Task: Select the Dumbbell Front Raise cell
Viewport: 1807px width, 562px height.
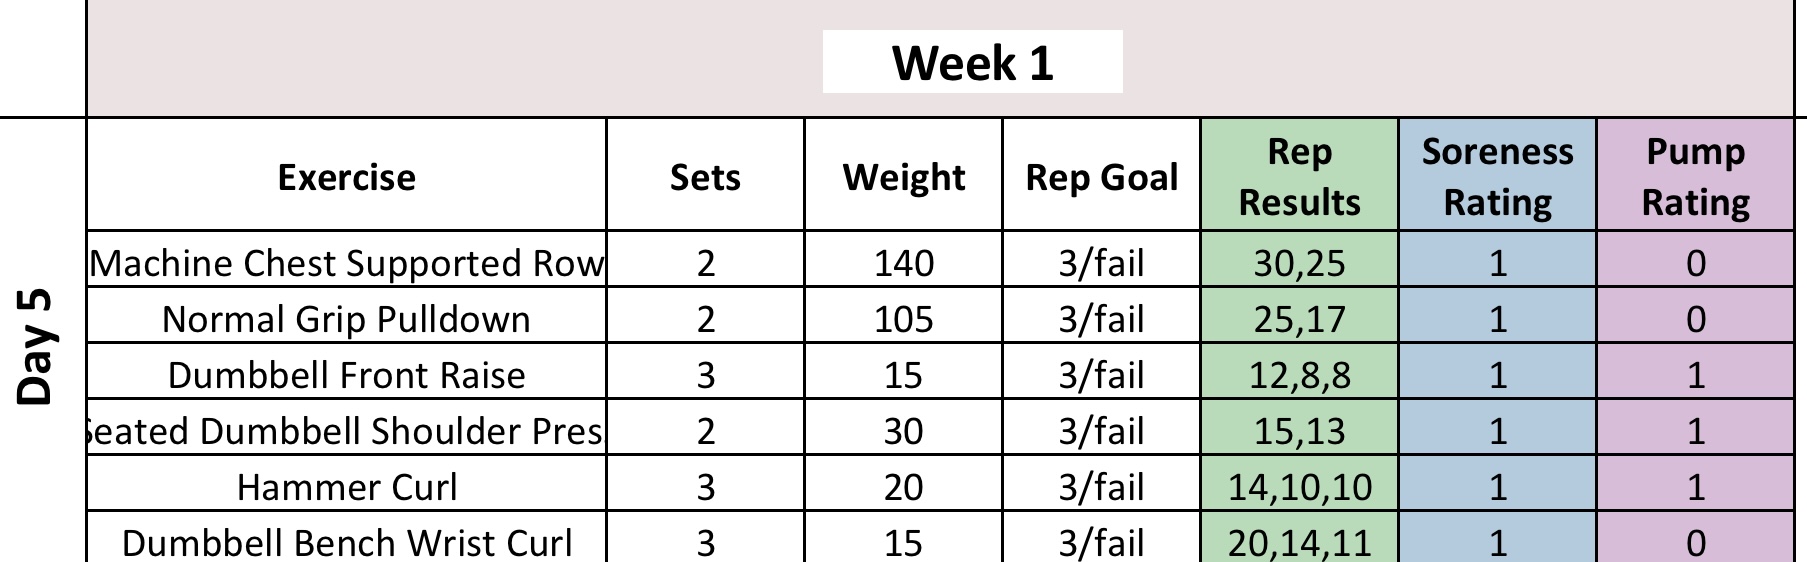Action: [x=346, y=375]
